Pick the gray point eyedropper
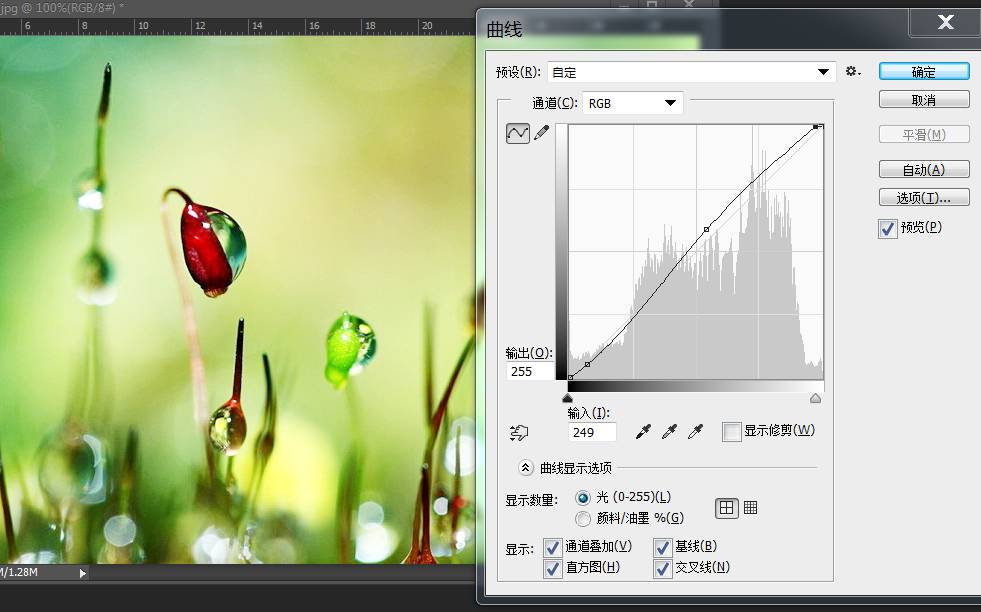 (670, 431)
